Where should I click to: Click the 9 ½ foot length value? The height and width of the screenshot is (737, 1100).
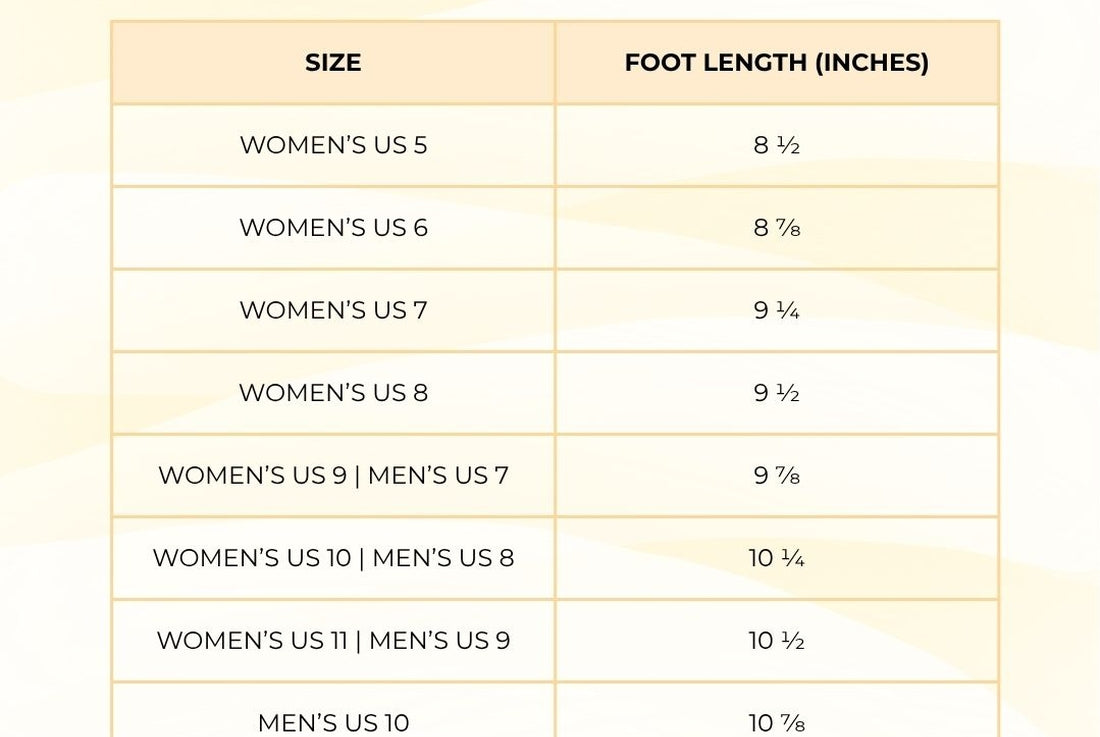(777, 393)
